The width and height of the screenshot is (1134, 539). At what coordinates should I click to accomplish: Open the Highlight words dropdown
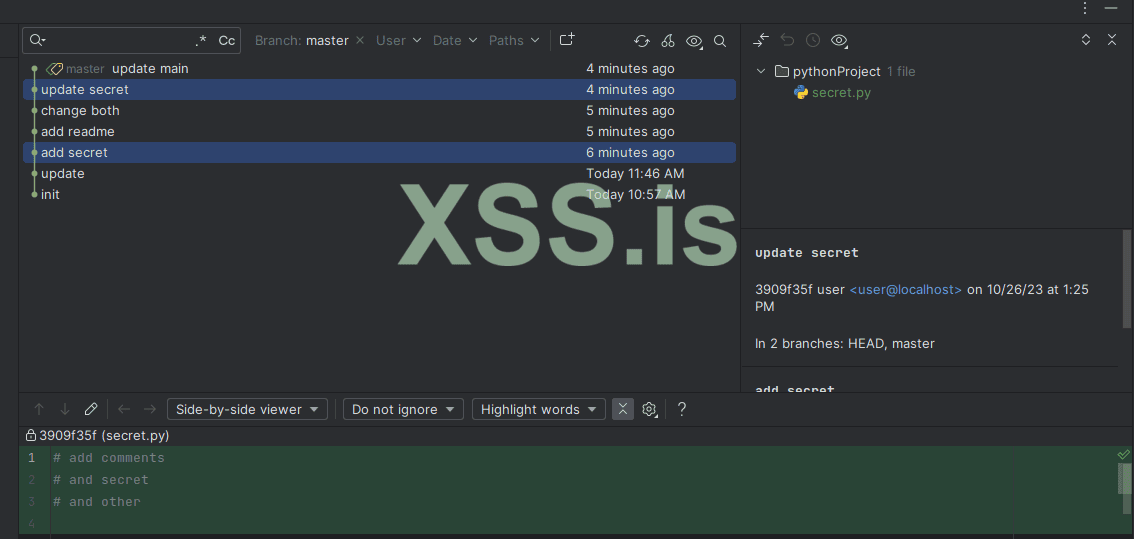coord(539,409)
